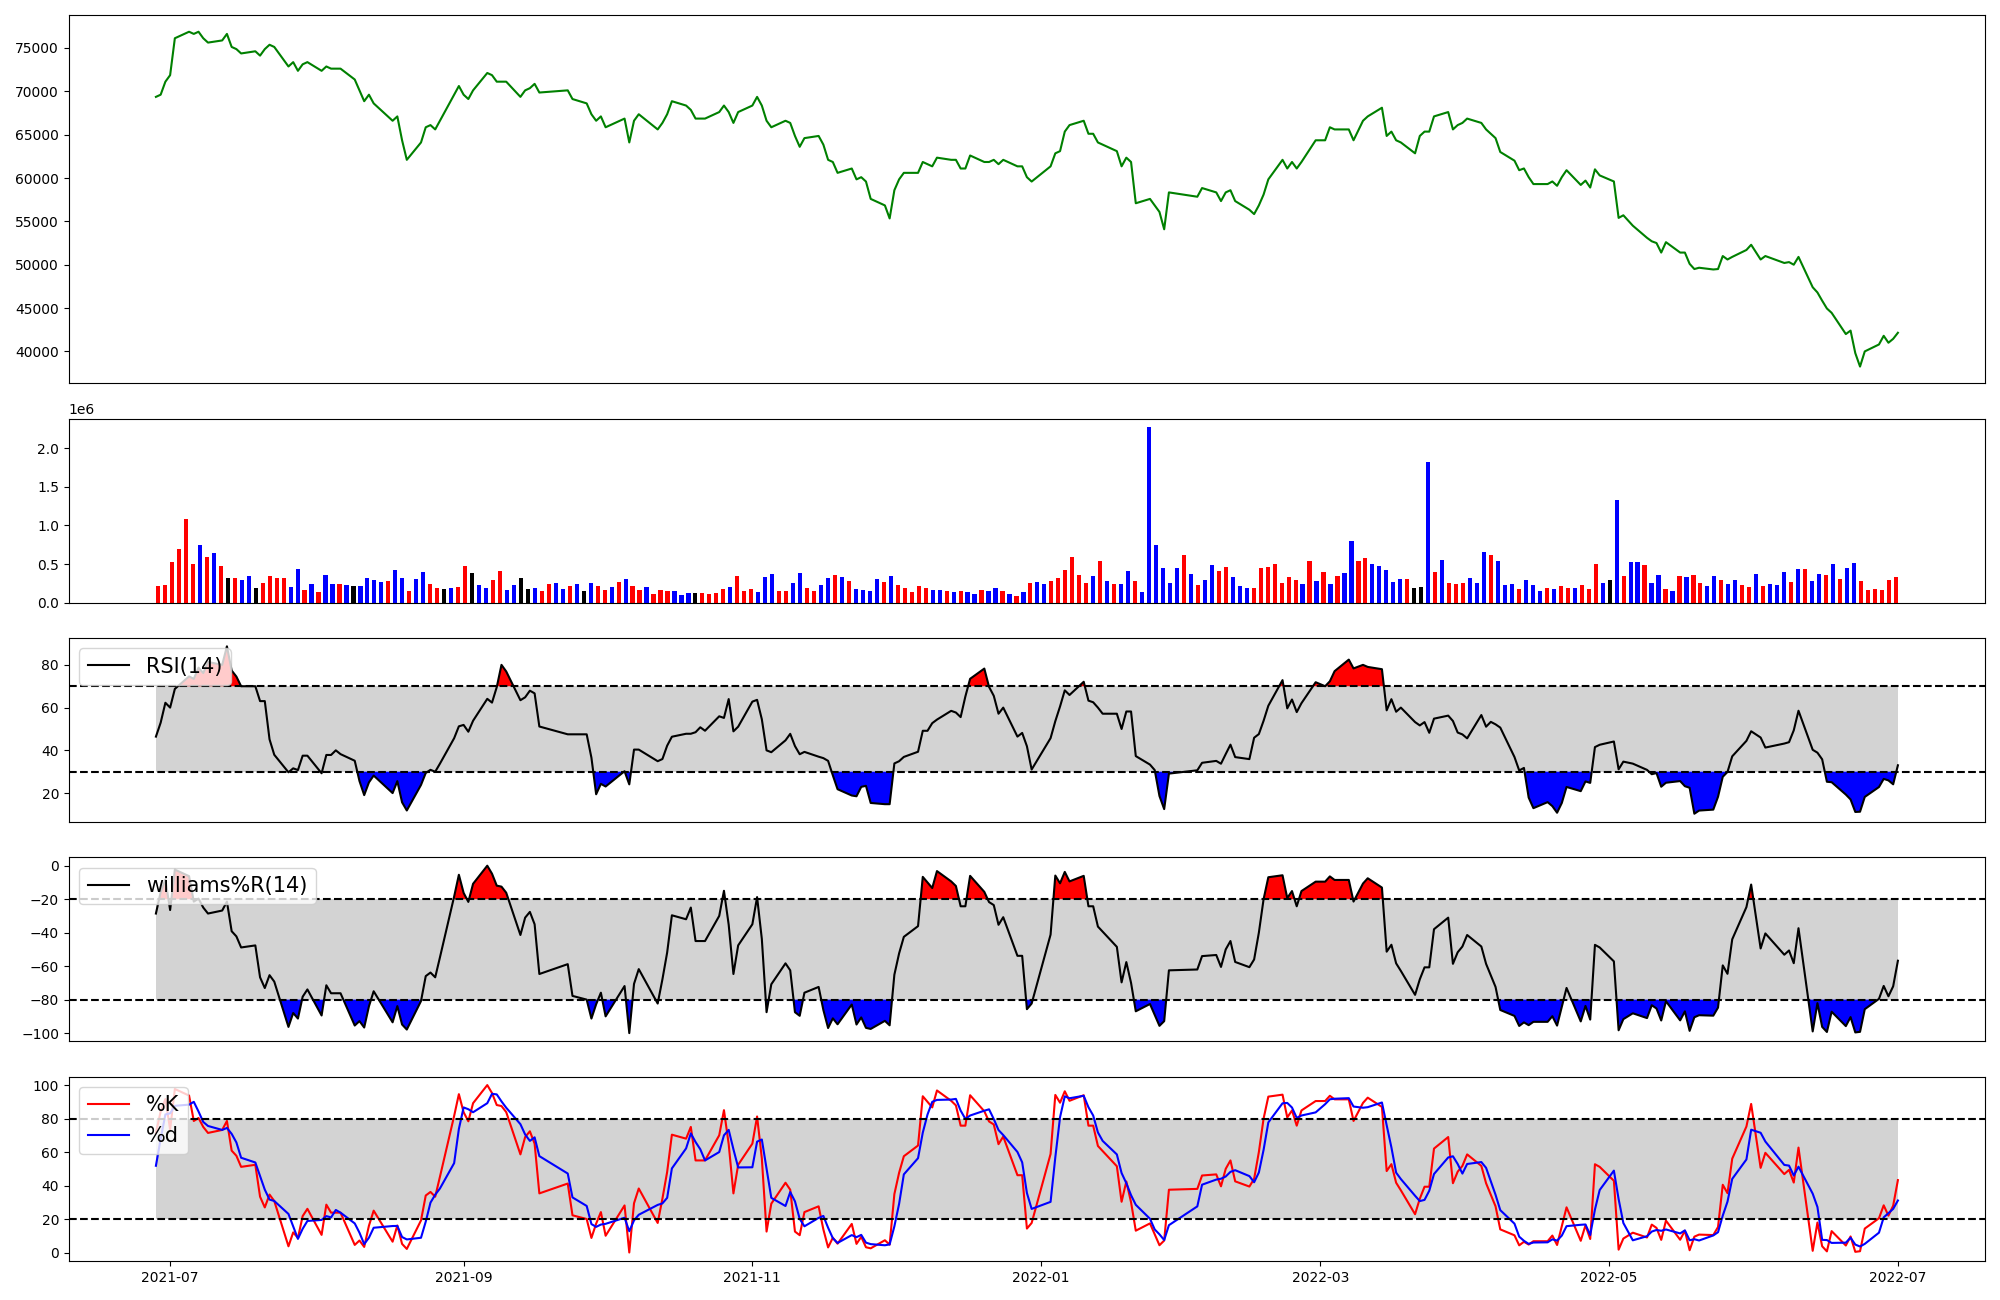The height and width of the screenshot is (1300, 2000).
Task: Click the 2.0 volume axis tick label
Action: point(48,449)
